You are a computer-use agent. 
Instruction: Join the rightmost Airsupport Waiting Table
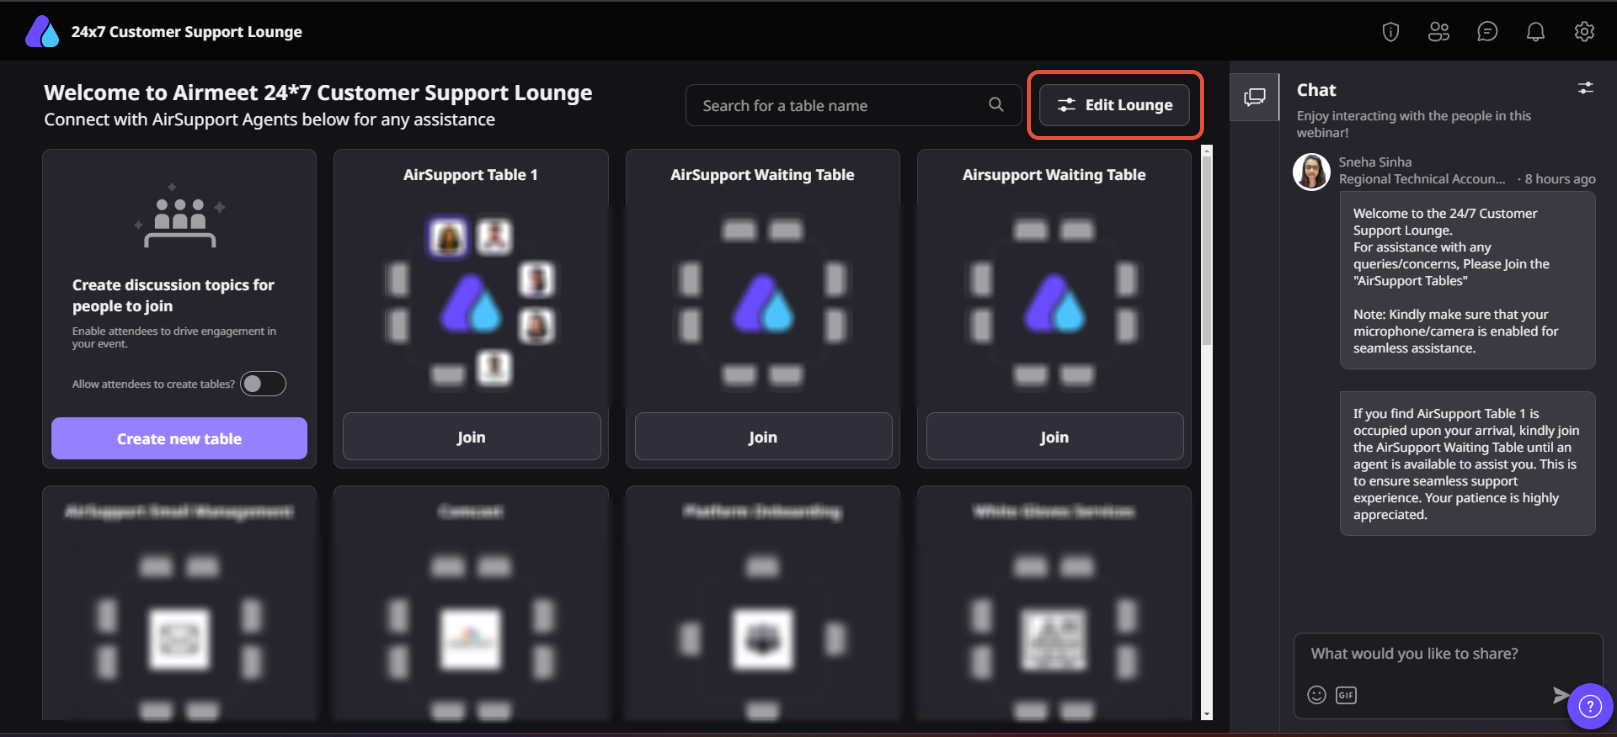tap(1054, 437)
